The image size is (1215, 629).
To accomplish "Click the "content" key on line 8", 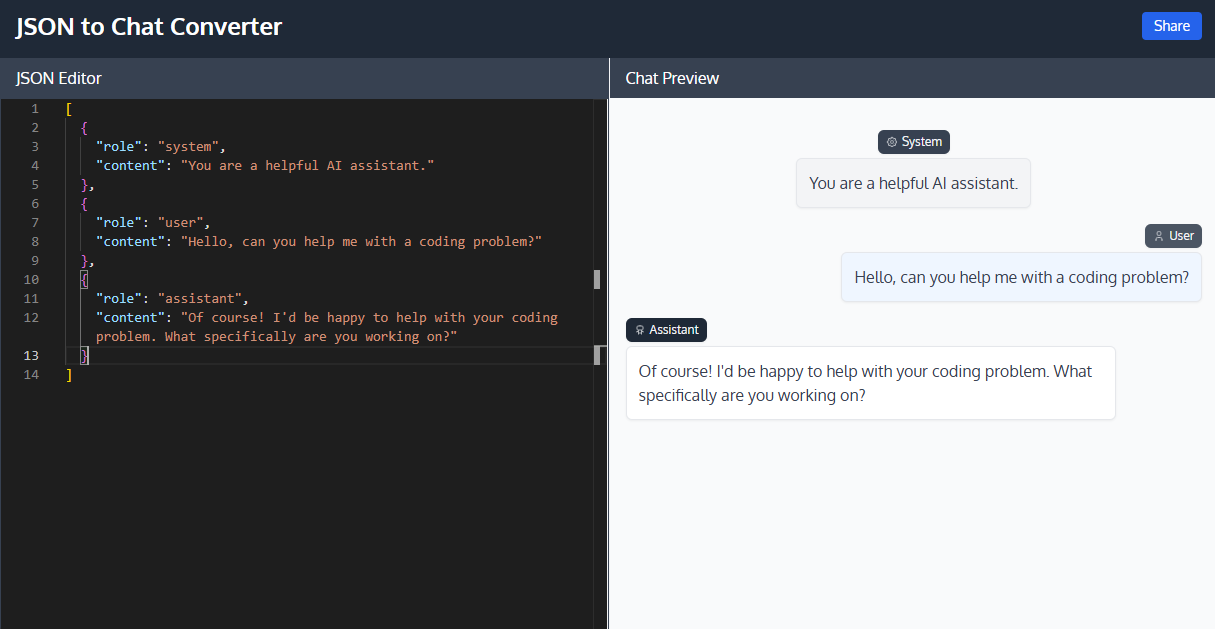I will (x=130, y=241).
